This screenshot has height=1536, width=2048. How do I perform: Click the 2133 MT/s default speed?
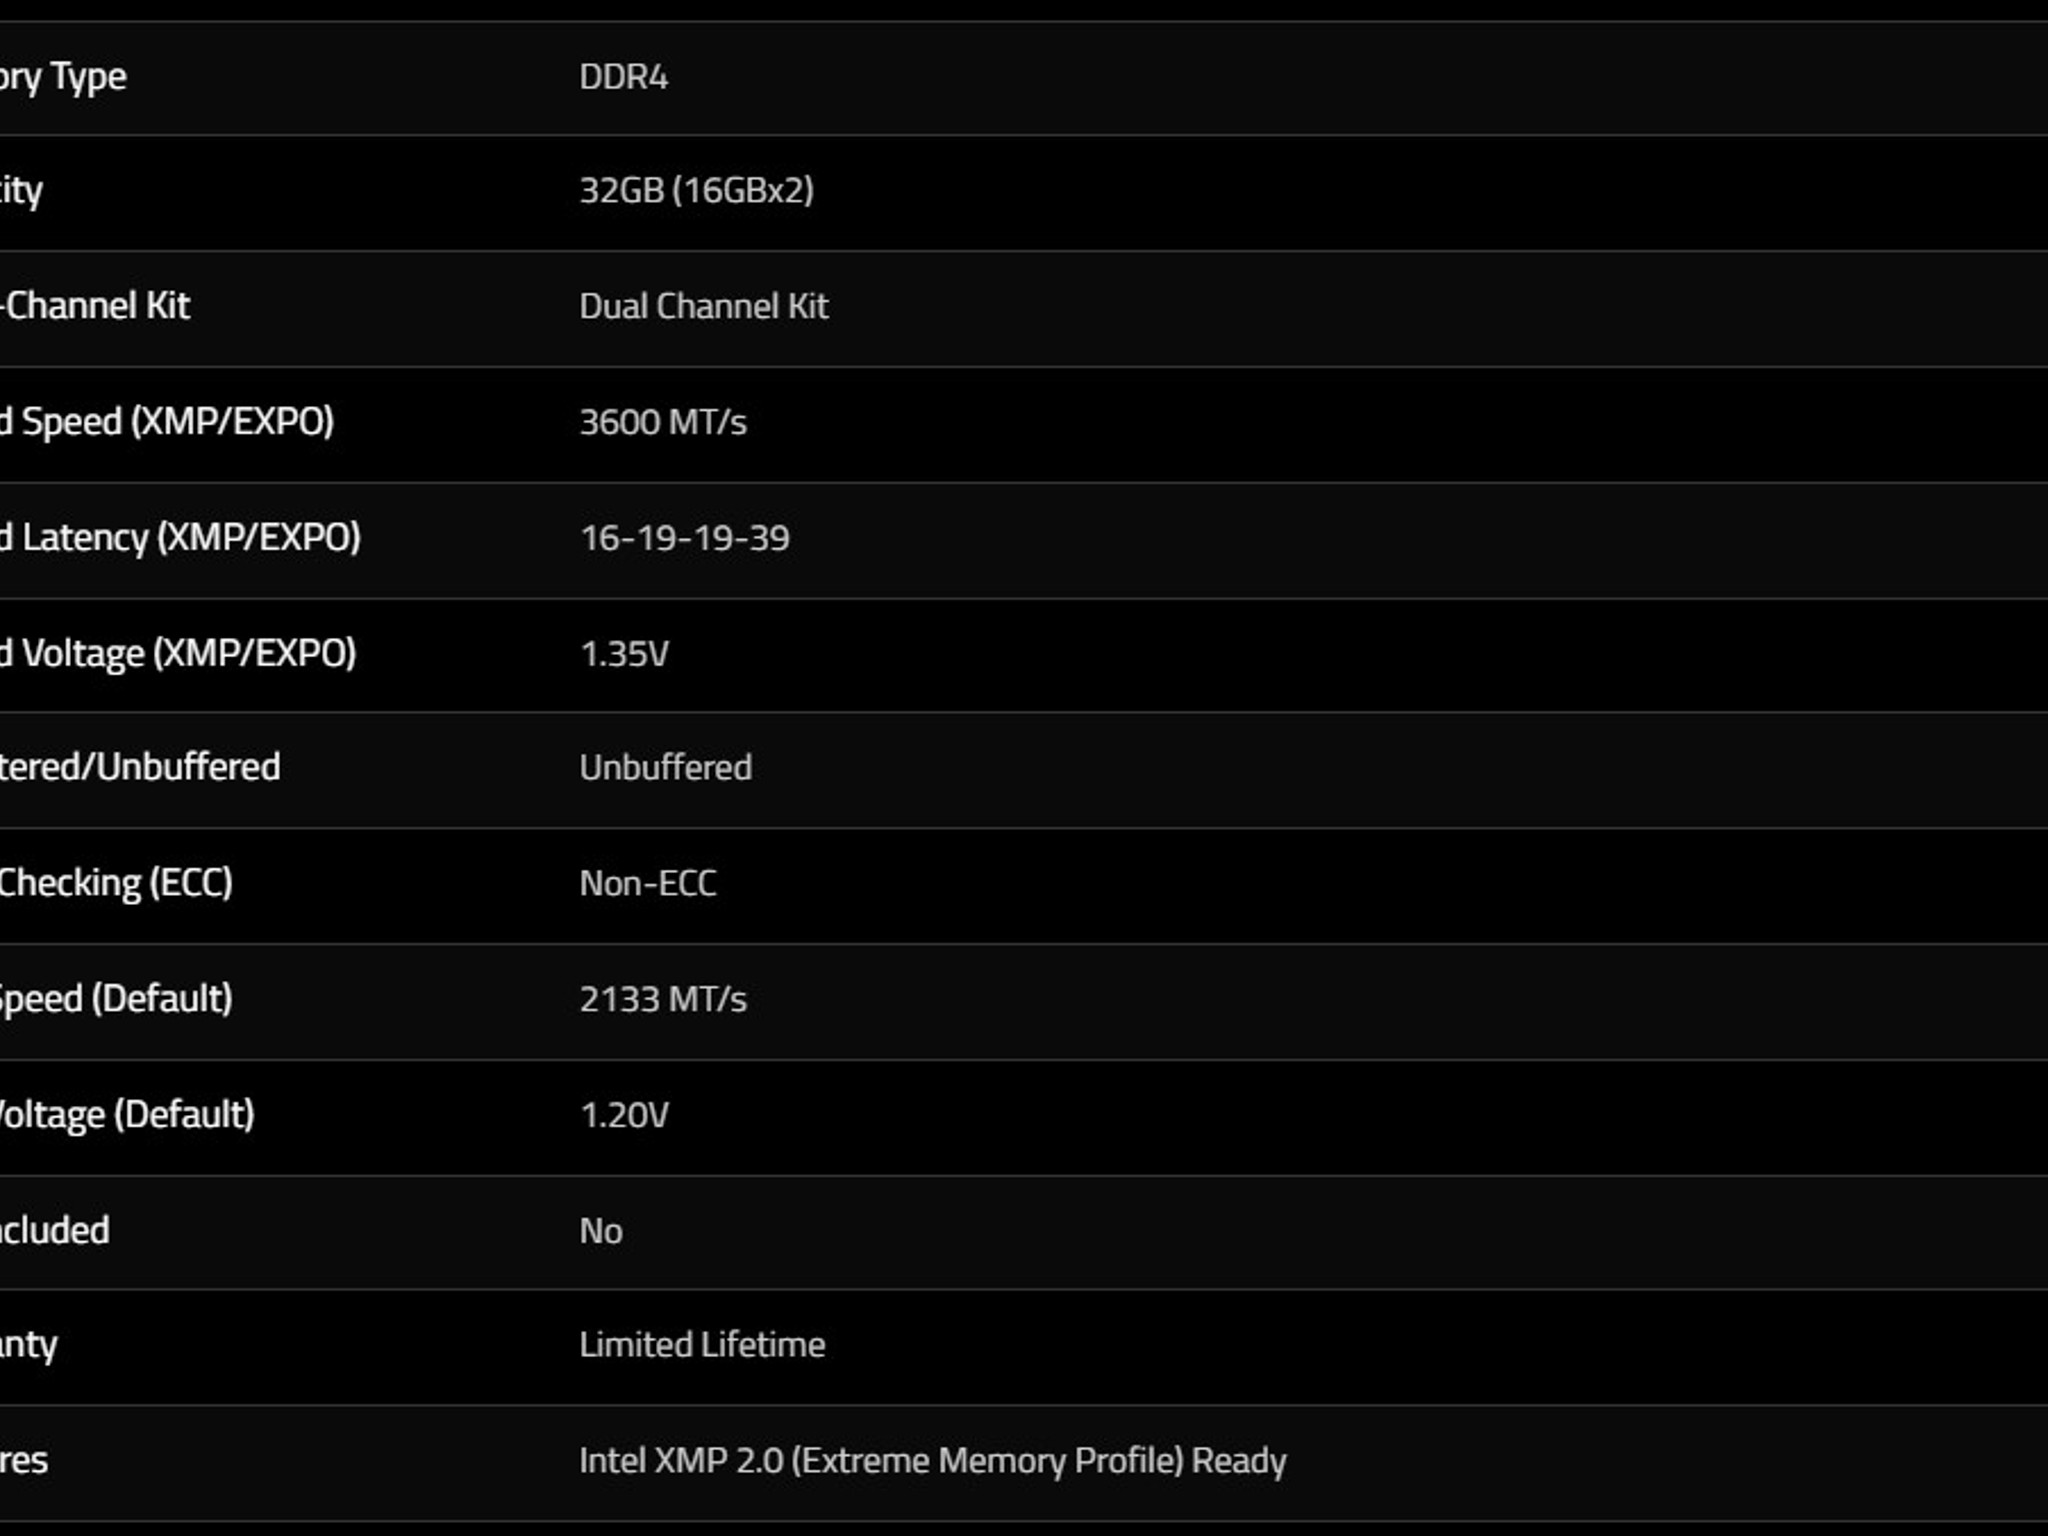[x=663, y=999]
